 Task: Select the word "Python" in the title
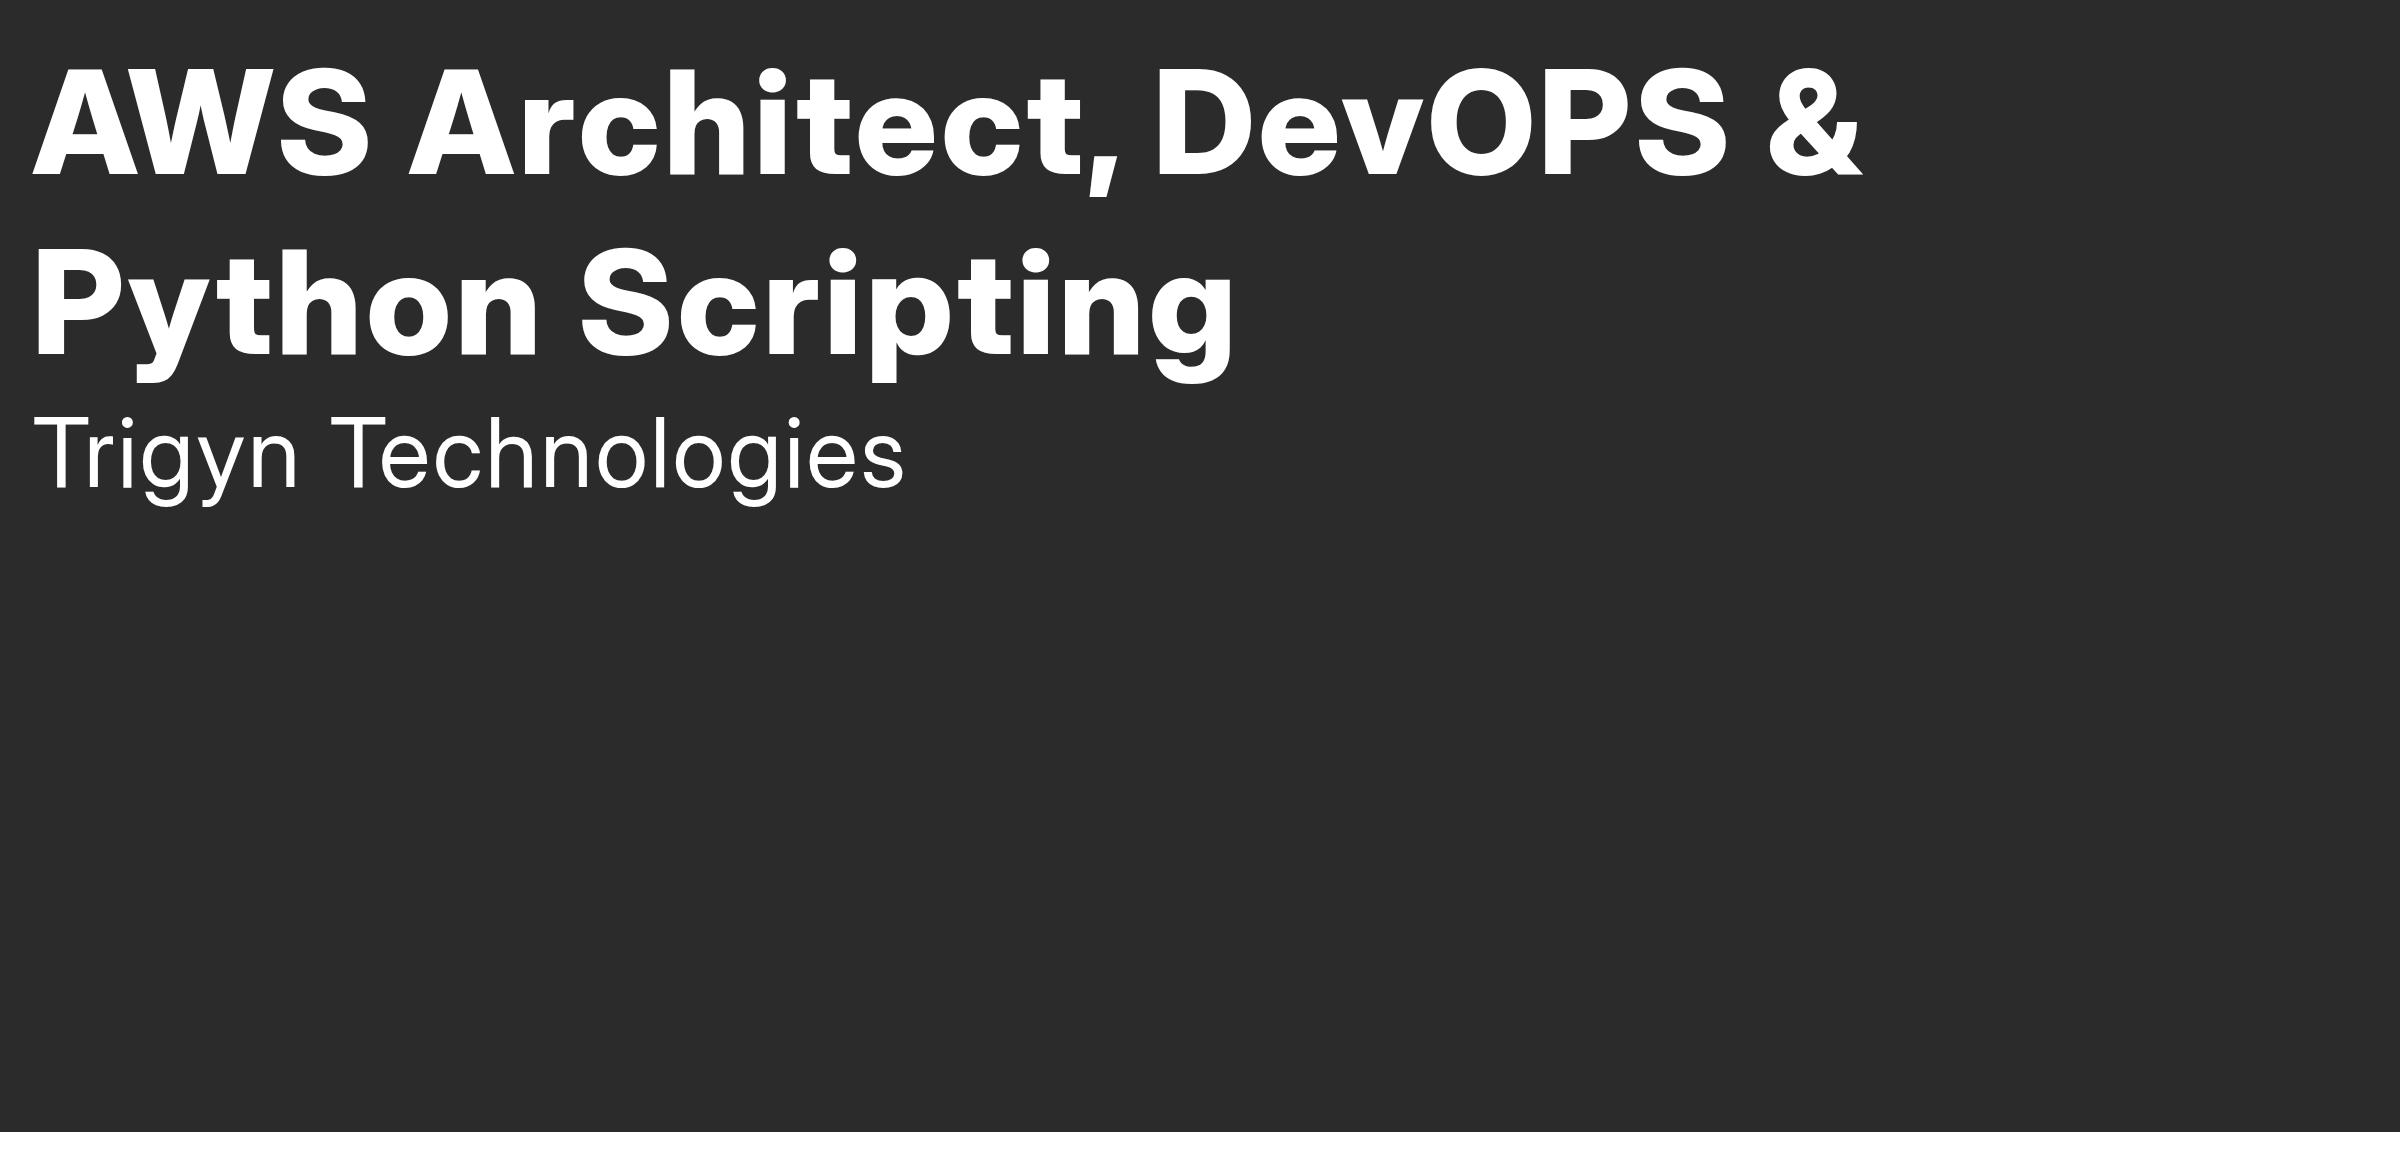tap(287, 314)
